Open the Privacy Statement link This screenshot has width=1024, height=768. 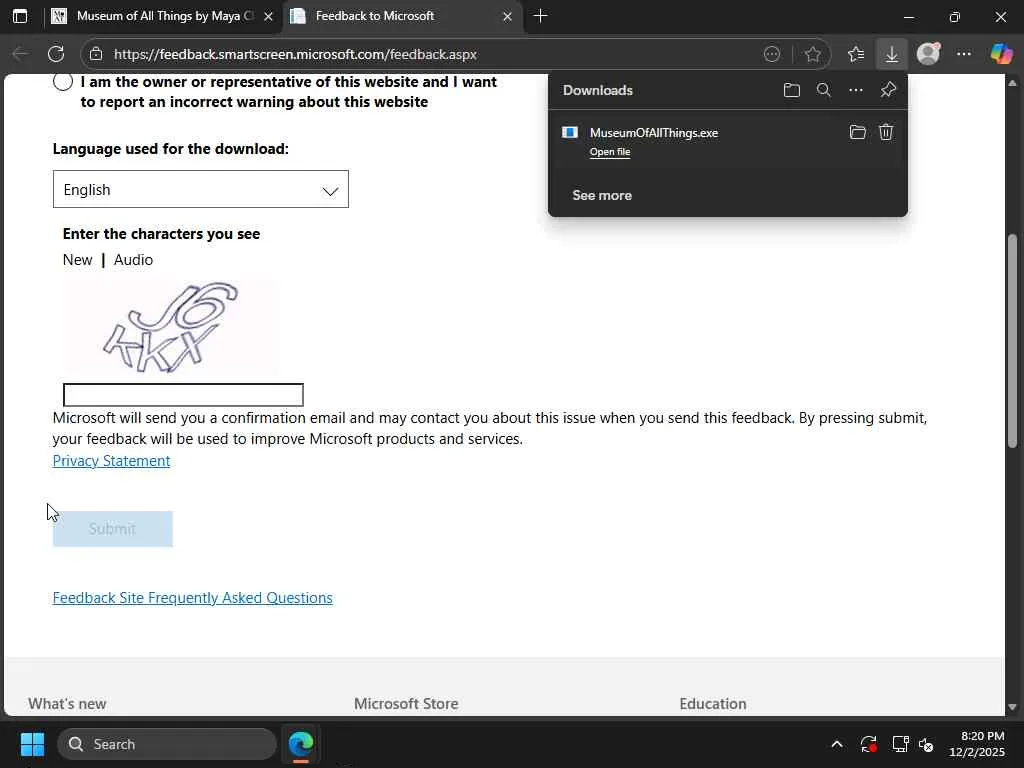click(x=111, y=461)
